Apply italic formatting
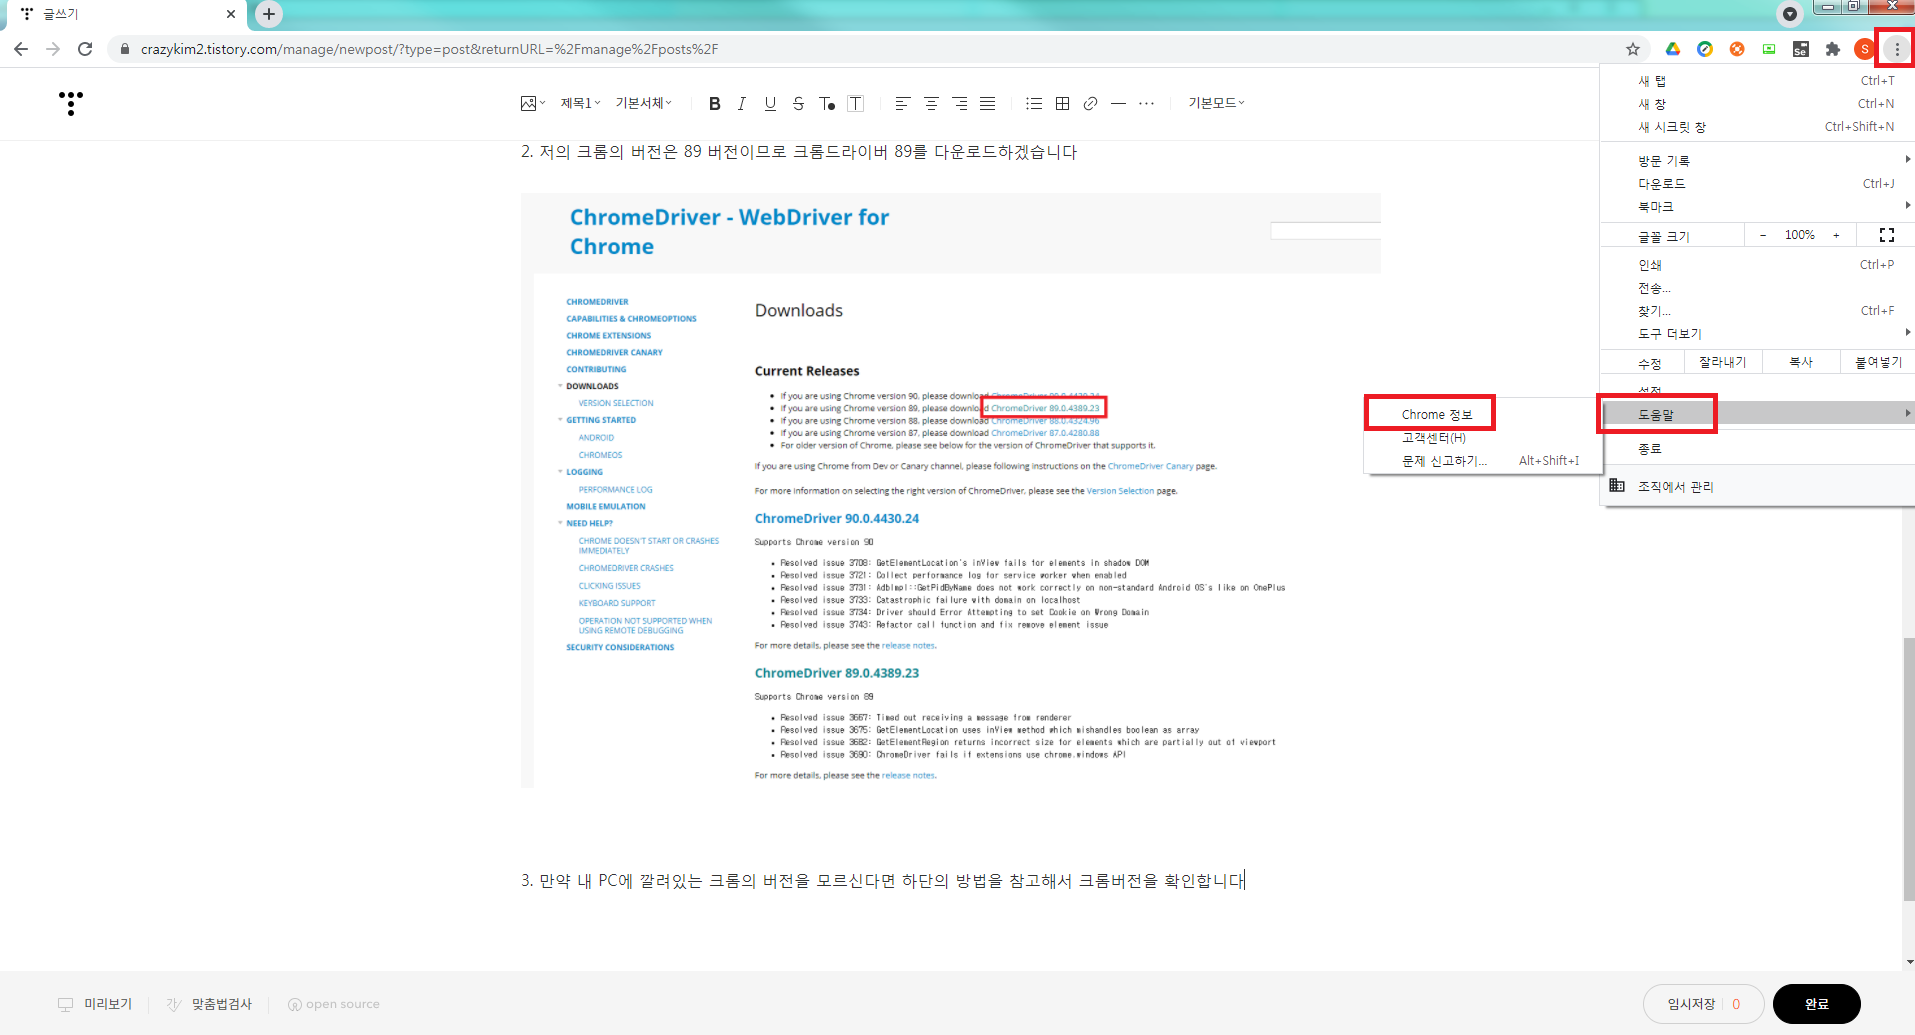The width and height of the screenshot is (1915, 1035). [x=742, y=103]
